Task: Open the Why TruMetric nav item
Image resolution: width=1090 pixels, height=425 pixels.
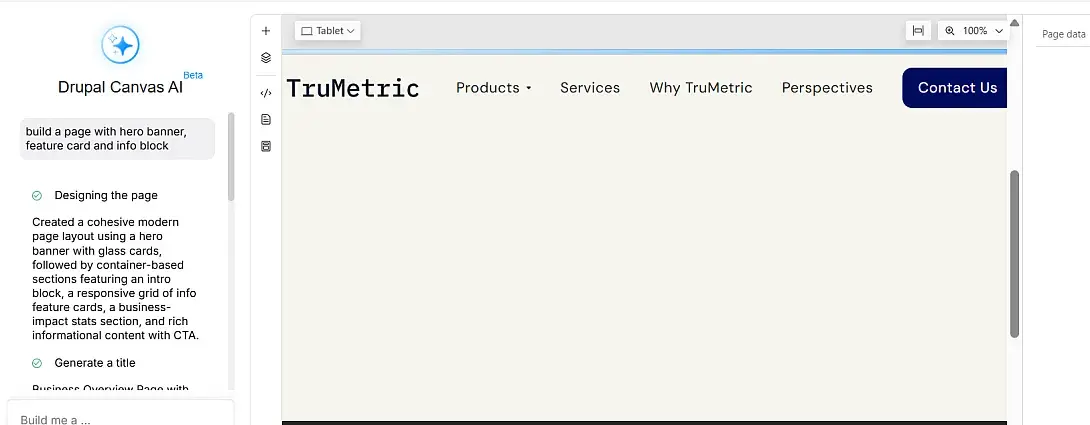Action: [x=701, y=88]
